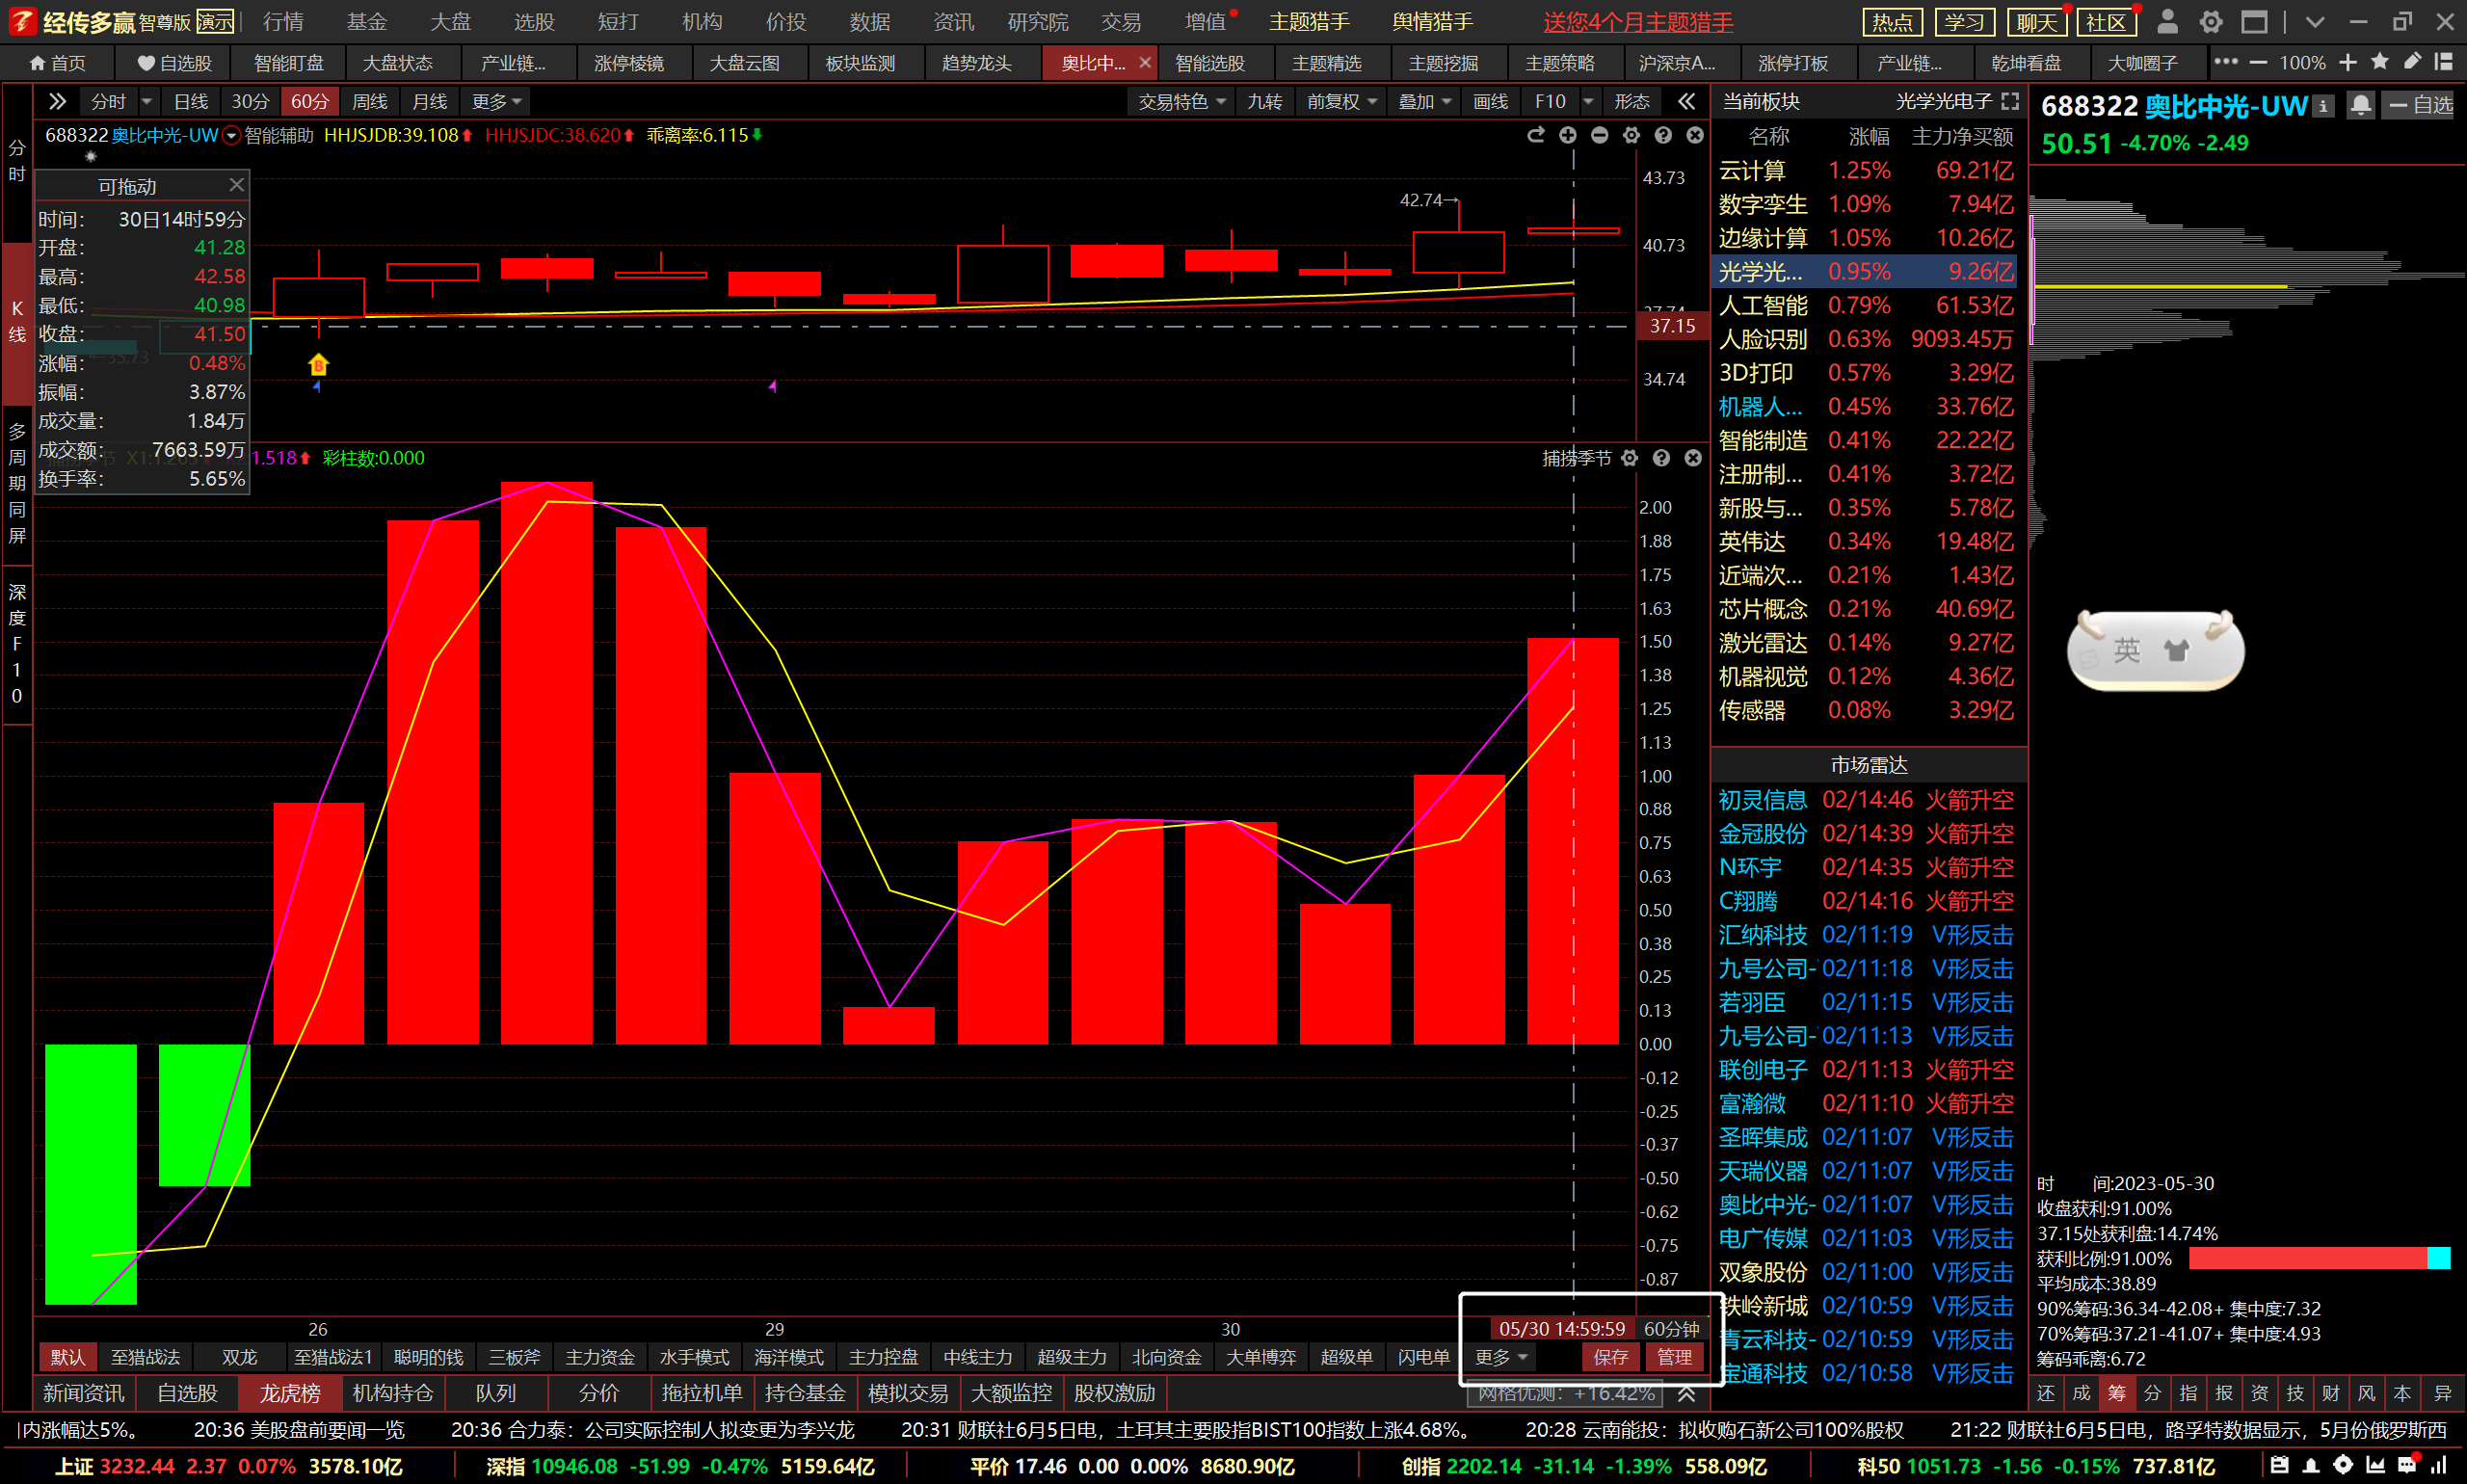This screenshot has height=1484, width=2467.
Task: Open K-line chart settings gear
Action: [x=1631, y=135]
